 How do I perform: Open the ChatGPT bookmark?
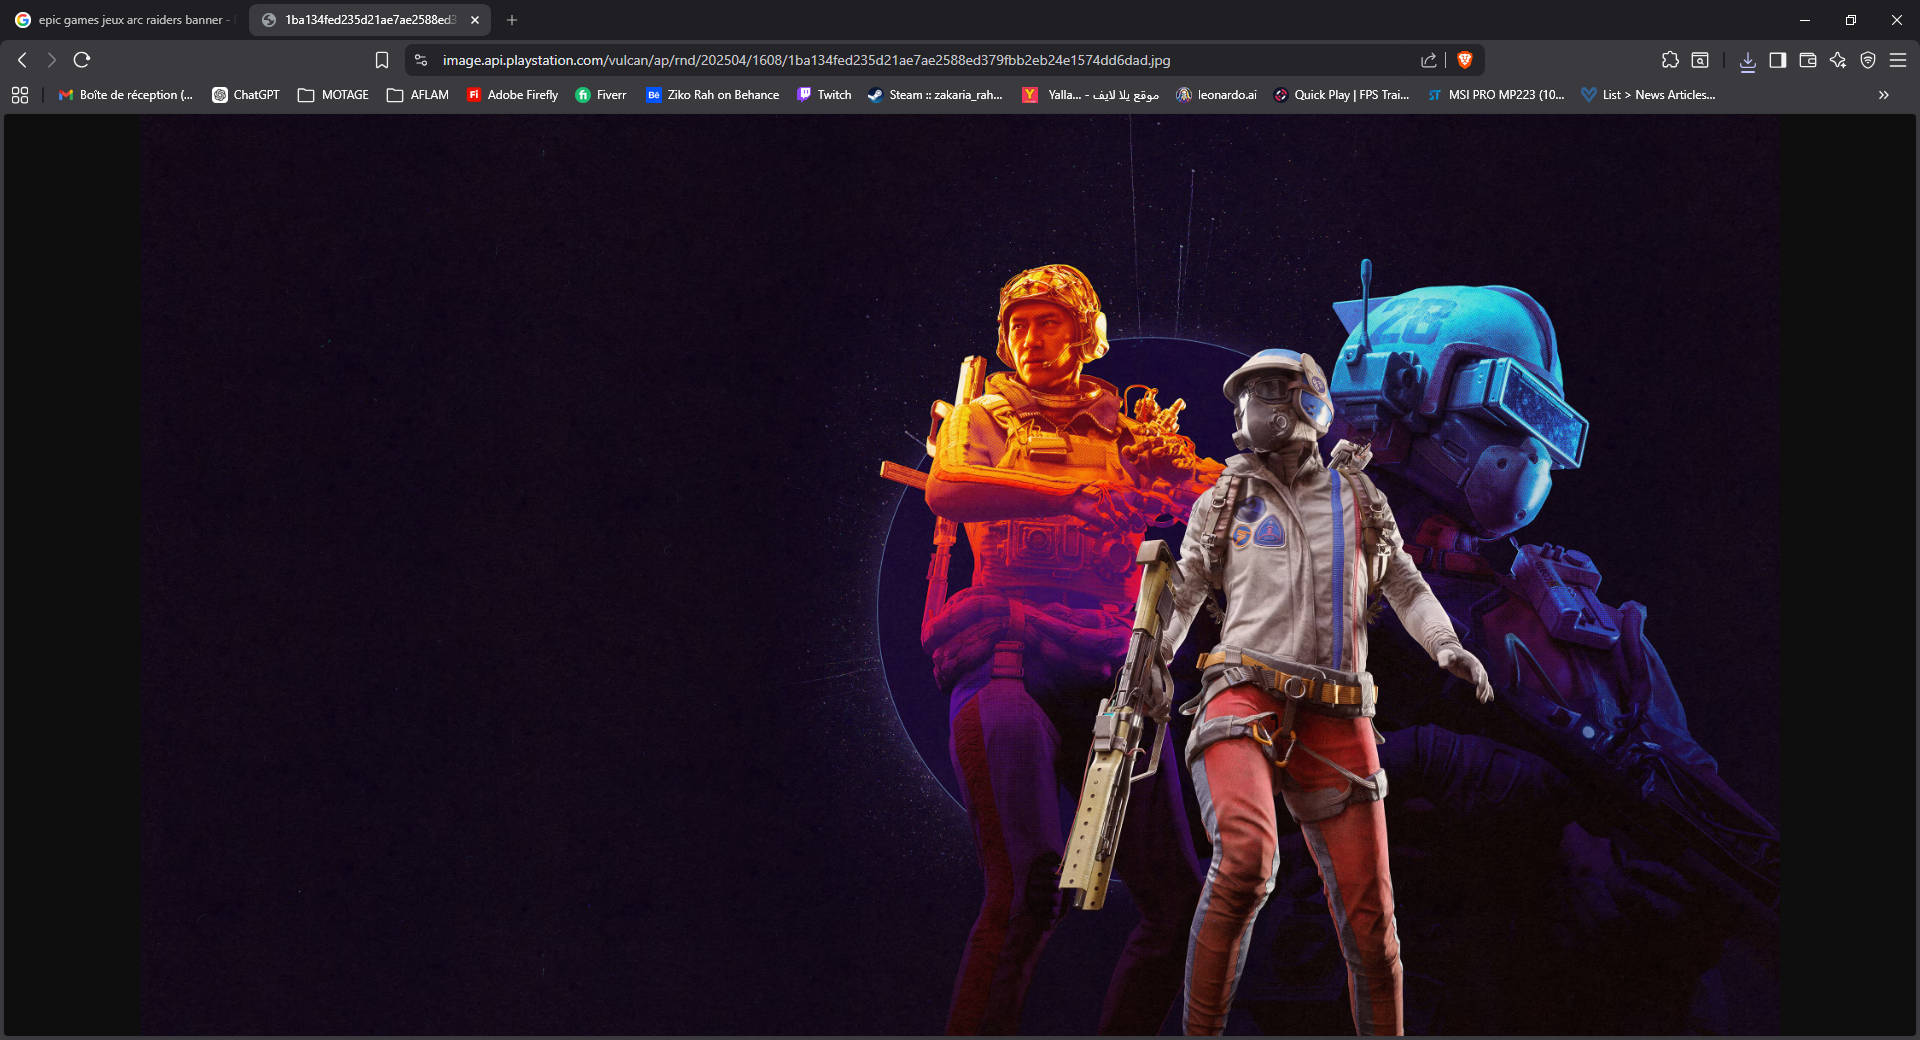coord(246,95)
